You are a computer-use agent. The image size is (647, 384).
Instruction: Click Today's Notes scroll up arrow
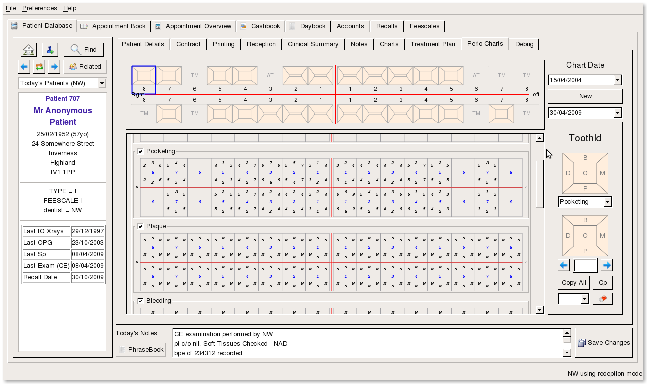point(567,334)
